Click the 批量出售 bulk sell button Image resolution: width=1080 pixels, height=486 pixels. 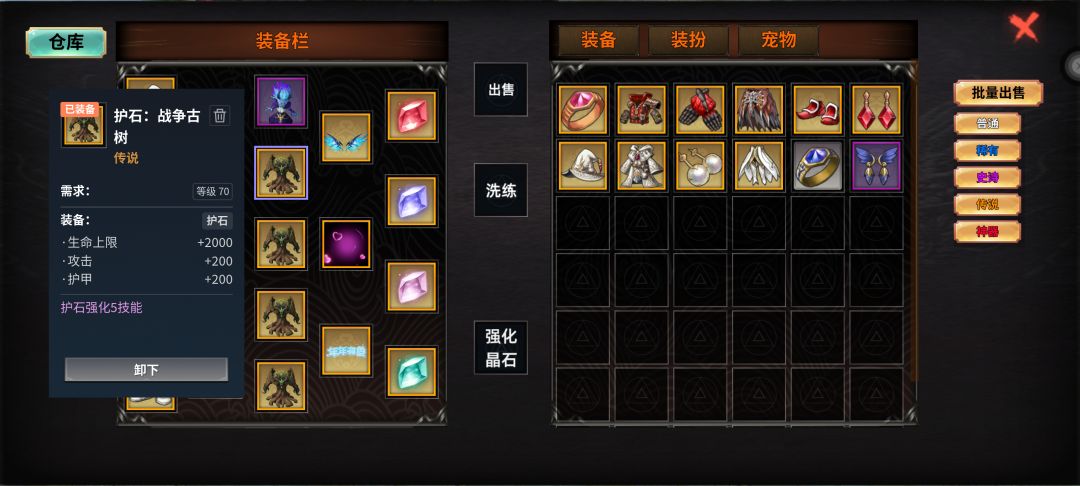tap(998, 93)
